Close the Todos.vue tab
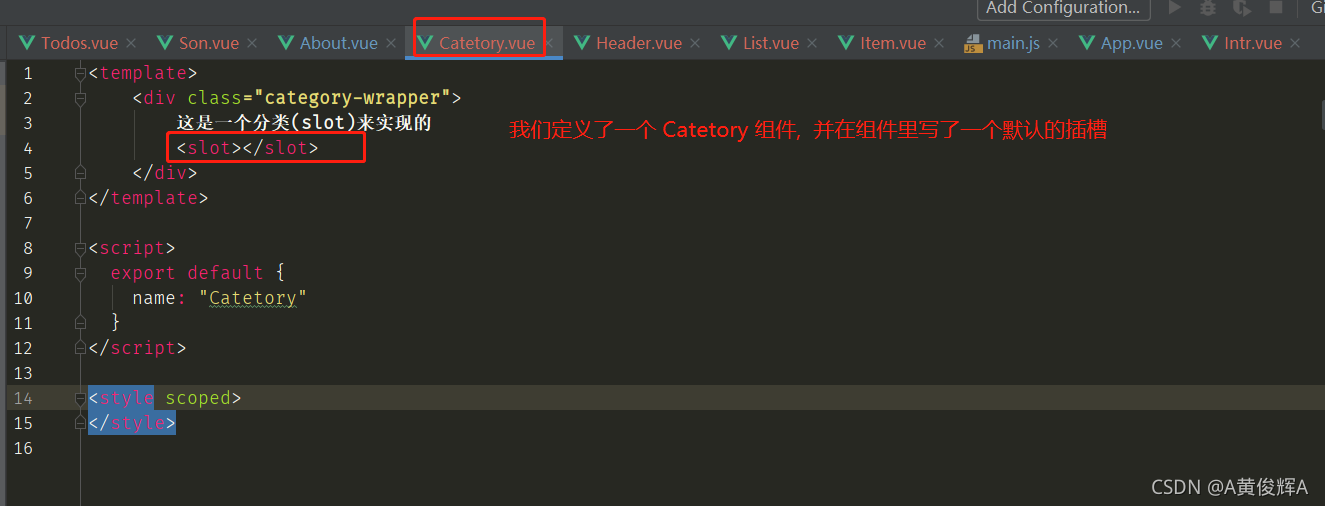 pyautogui.click(x=131, y=44)
